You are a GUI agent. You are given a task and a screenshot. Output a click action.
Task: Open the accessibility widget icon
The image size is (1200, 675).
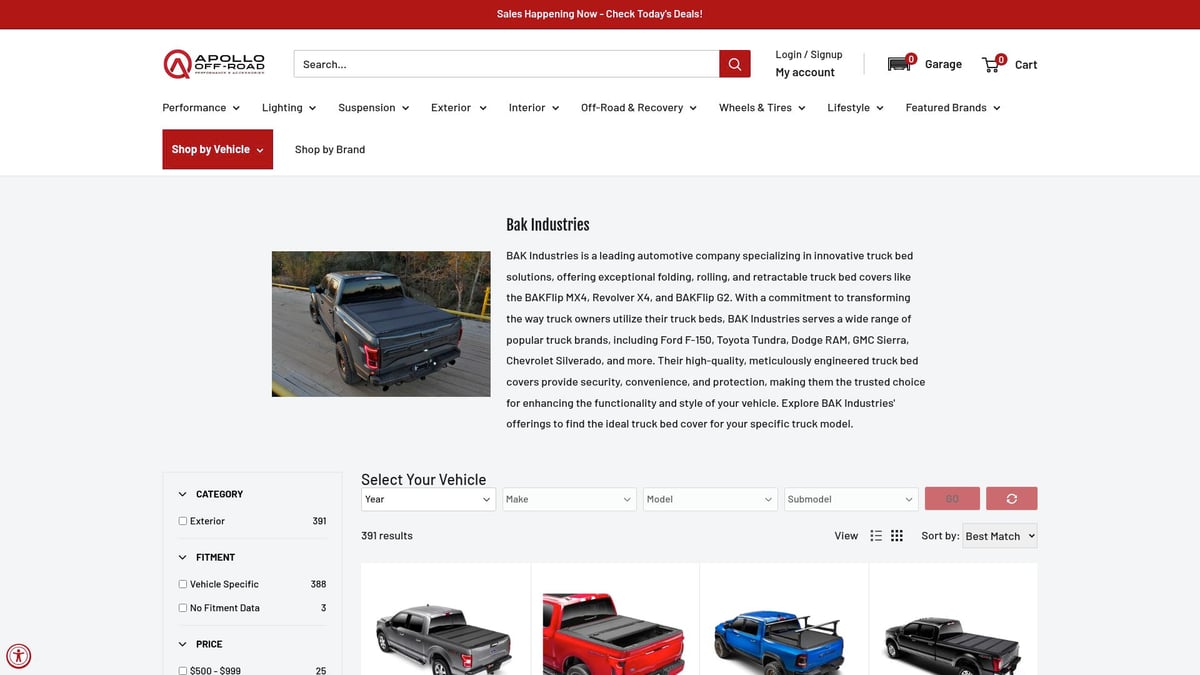click(18, 656)
